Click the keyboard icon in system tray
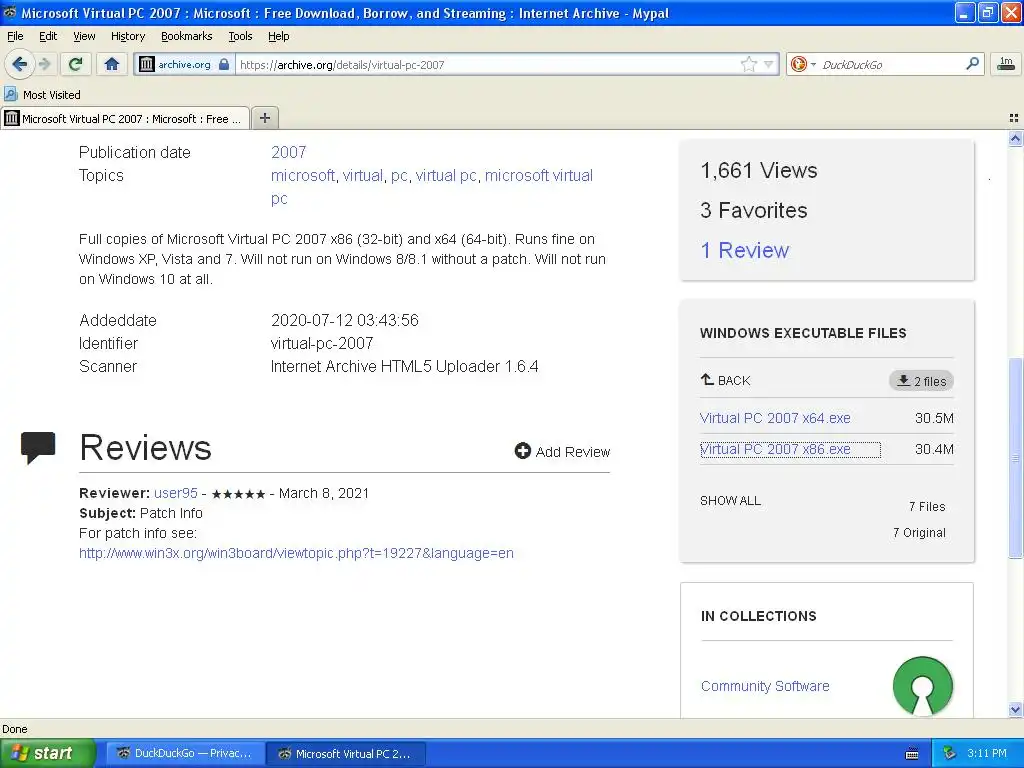Screen dimensions: 1024x768 [x=912, y=754]
